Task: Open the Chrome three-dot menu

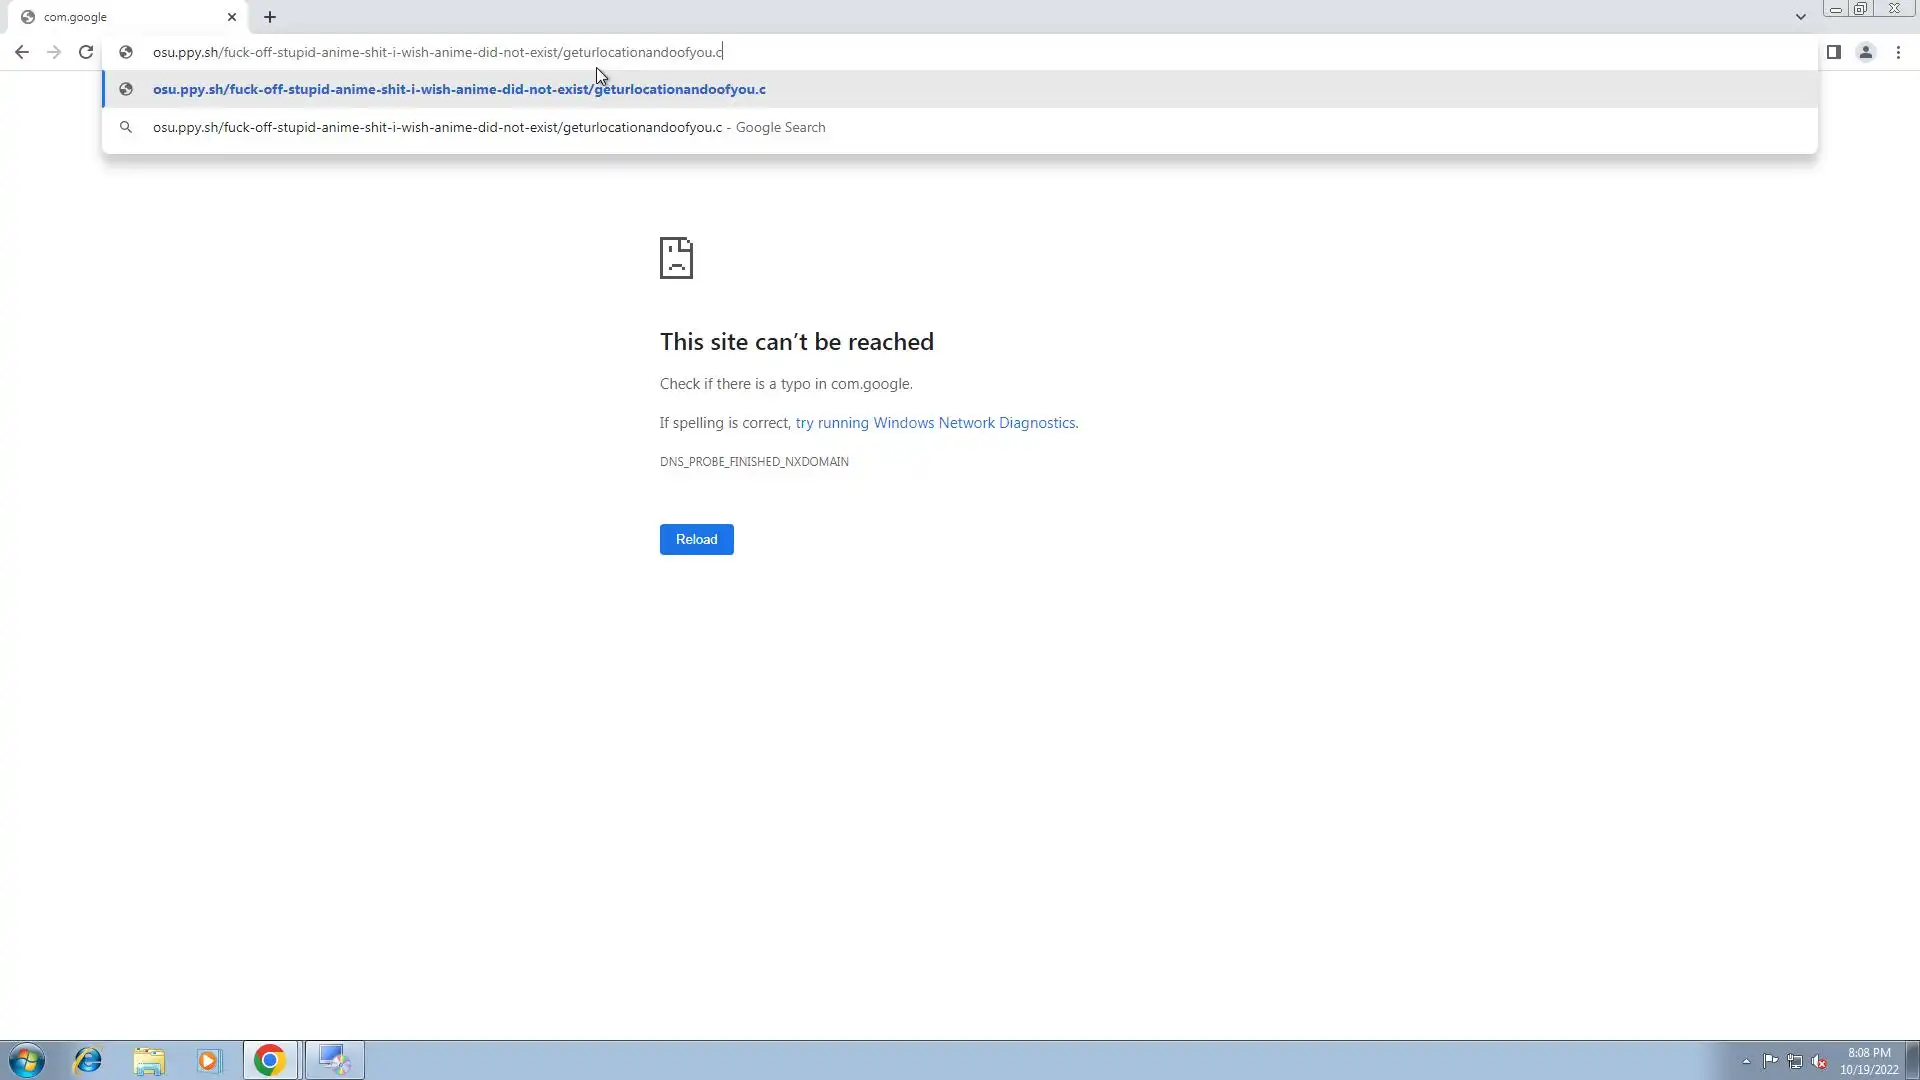Action: (x=1898, y=52)
